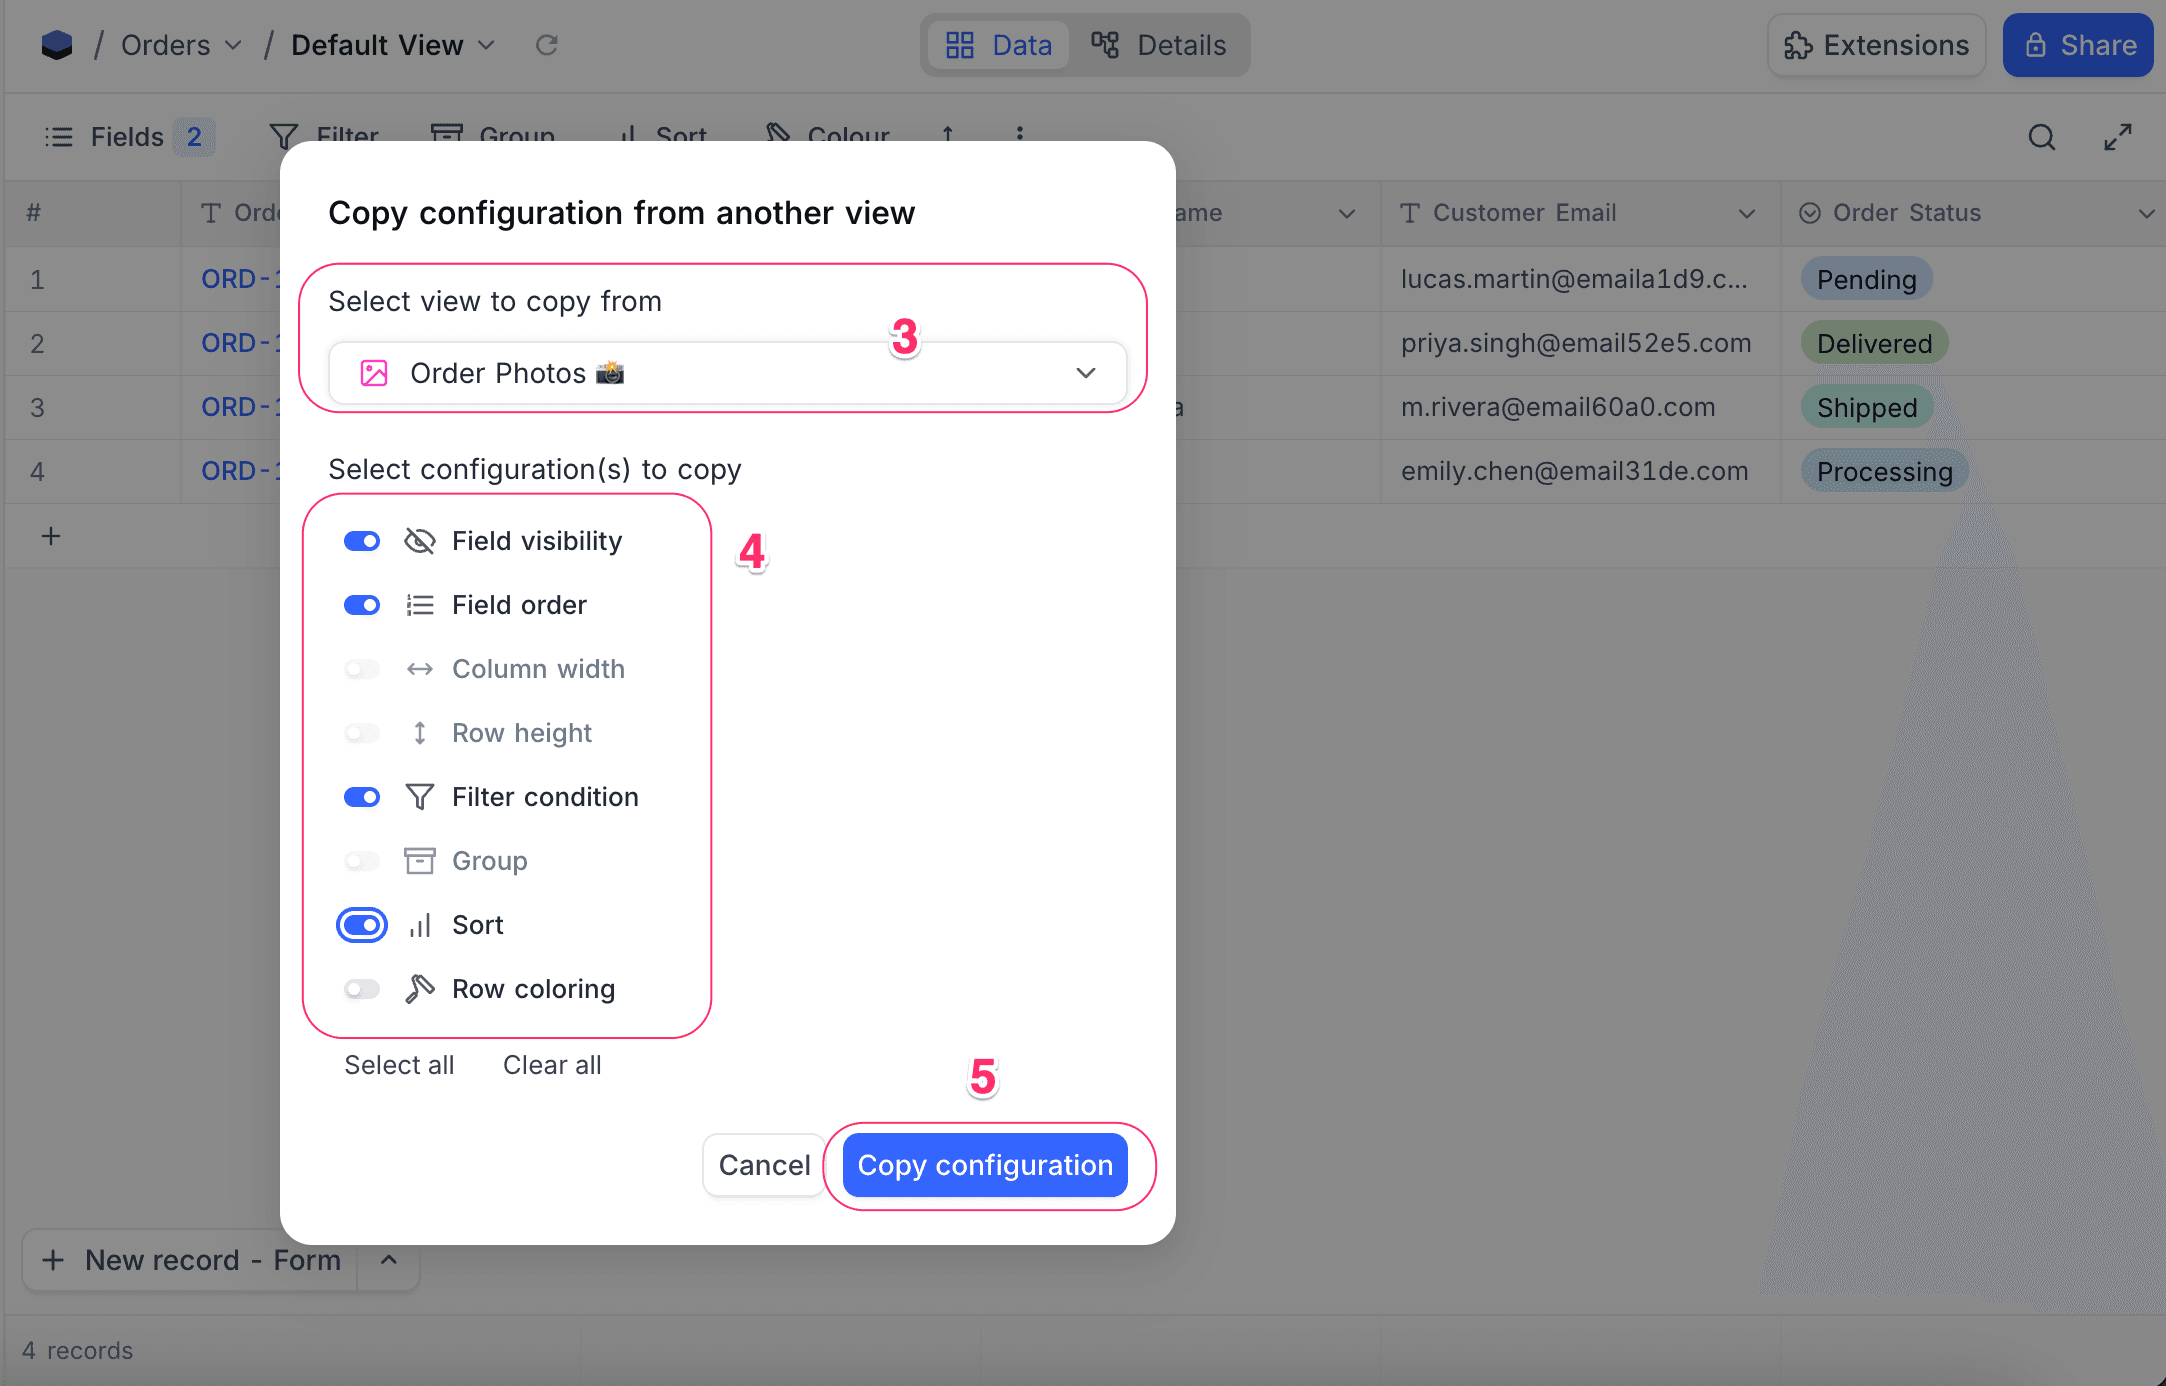Switch to the Data tab
Image resolution: width=2166 pixels, height=1386 pixels.
(997, 45)
